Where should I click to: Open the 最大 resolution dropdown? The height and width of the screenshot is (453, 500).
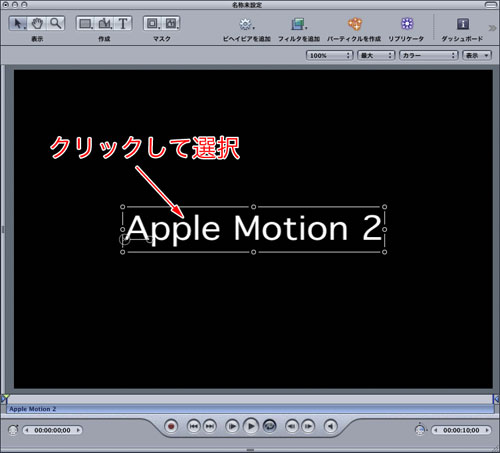click(x=376, y=55)
